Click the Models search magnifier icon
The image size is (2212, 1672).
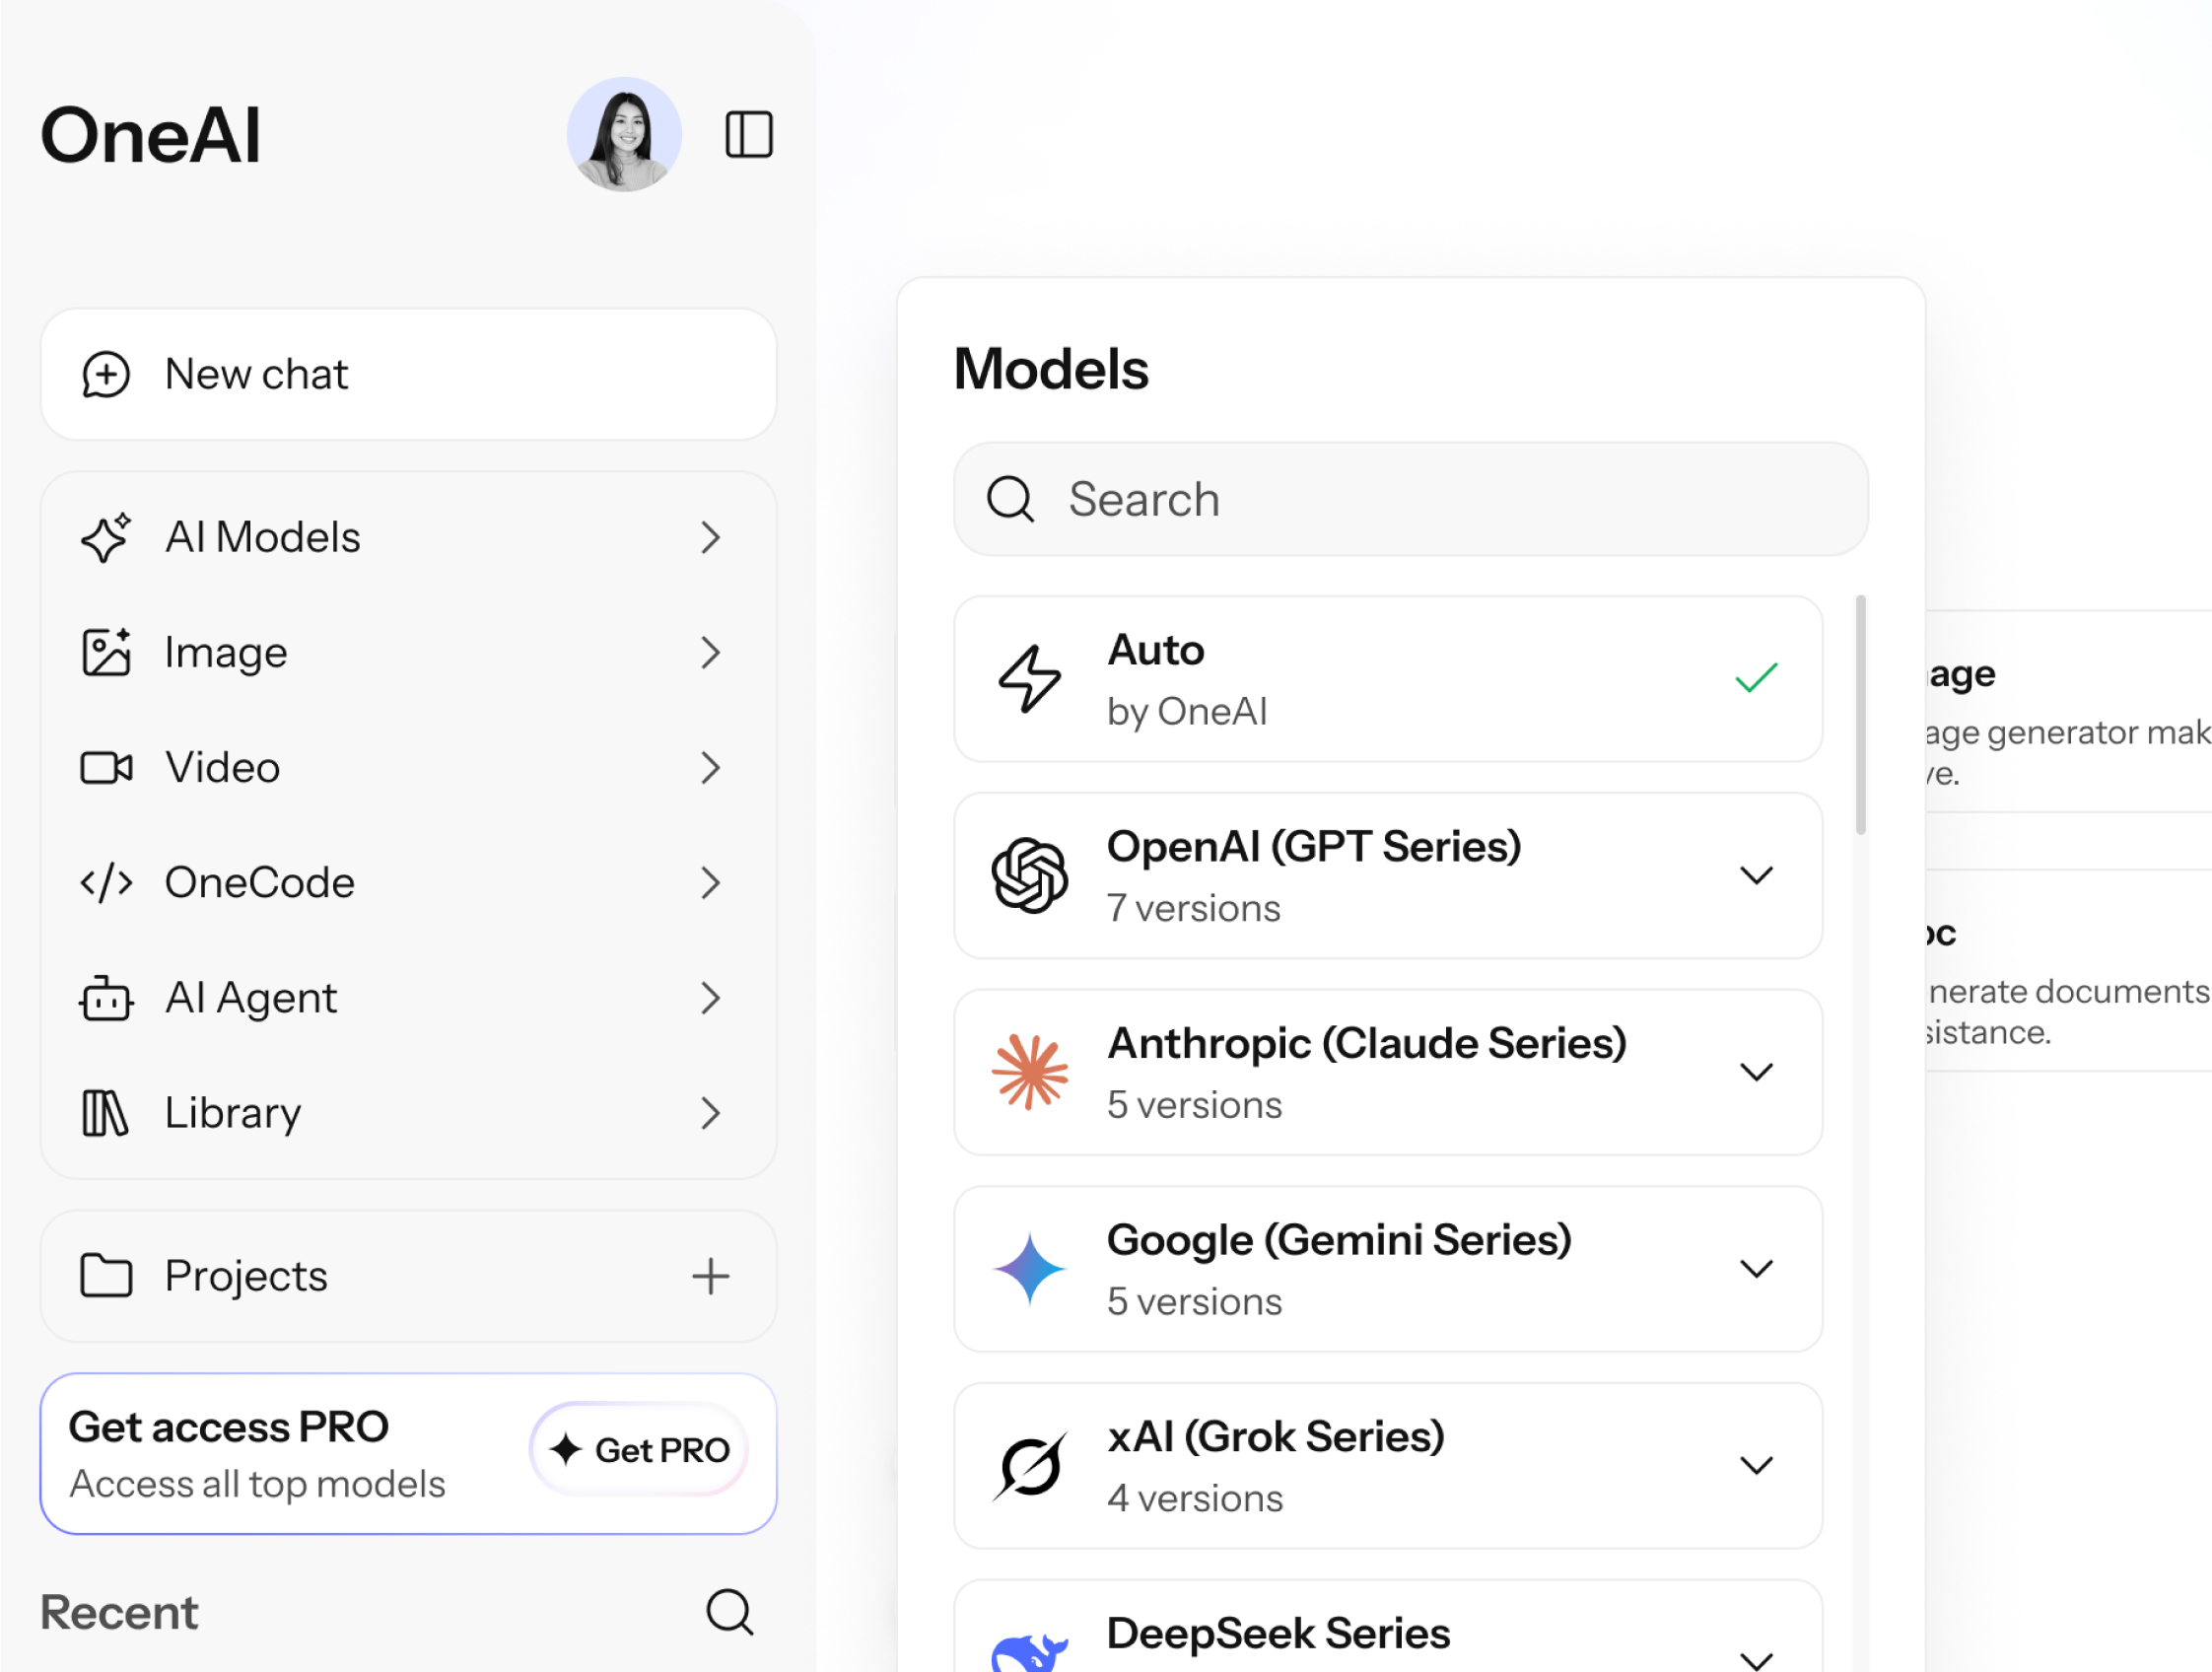pos(1010,499)
